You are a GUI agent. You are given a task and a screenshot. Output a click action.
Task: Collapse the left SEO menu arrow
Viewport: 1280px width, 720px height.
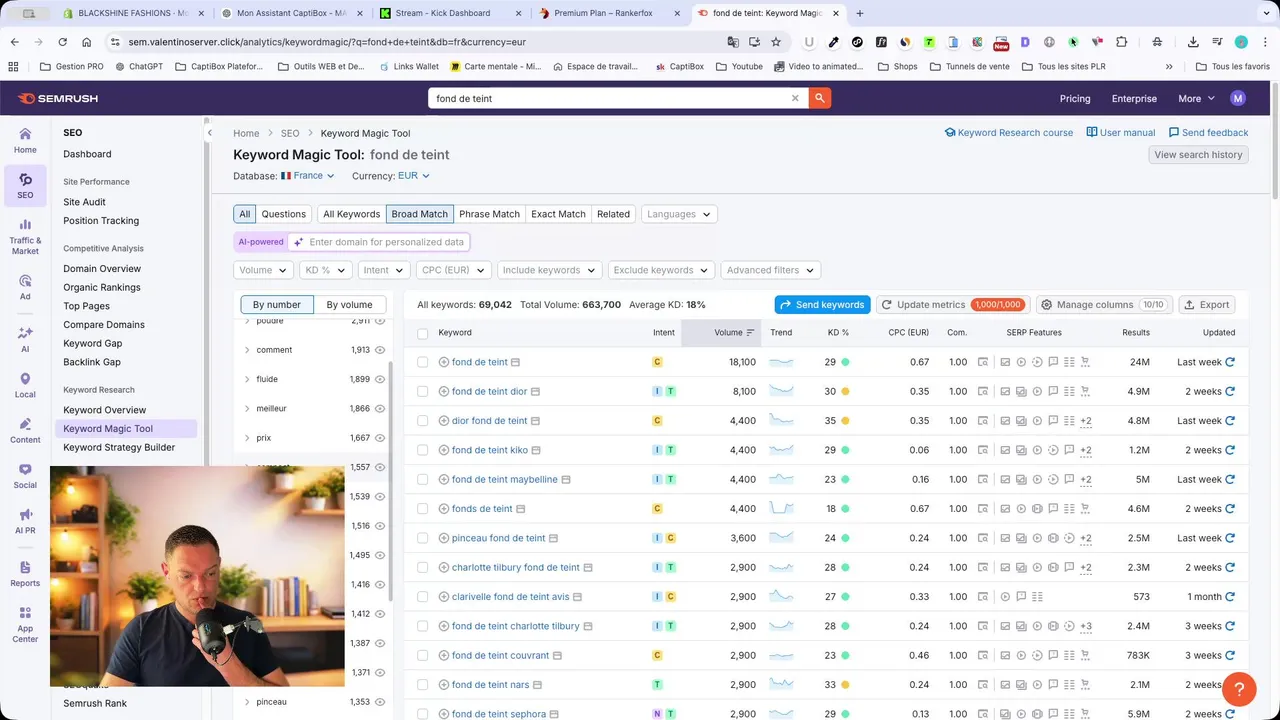click(x=209, y=133)
